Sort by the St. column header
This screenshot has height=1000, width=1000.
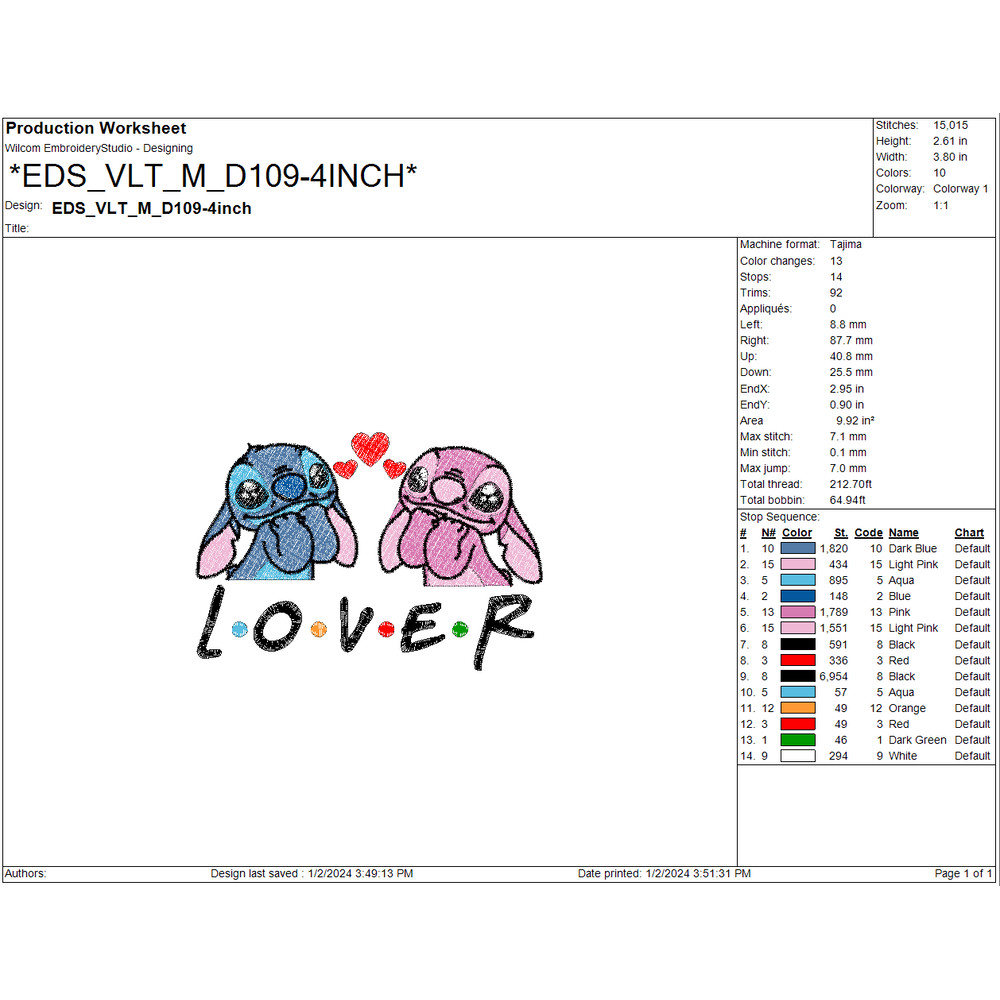(x=841, y=533)
